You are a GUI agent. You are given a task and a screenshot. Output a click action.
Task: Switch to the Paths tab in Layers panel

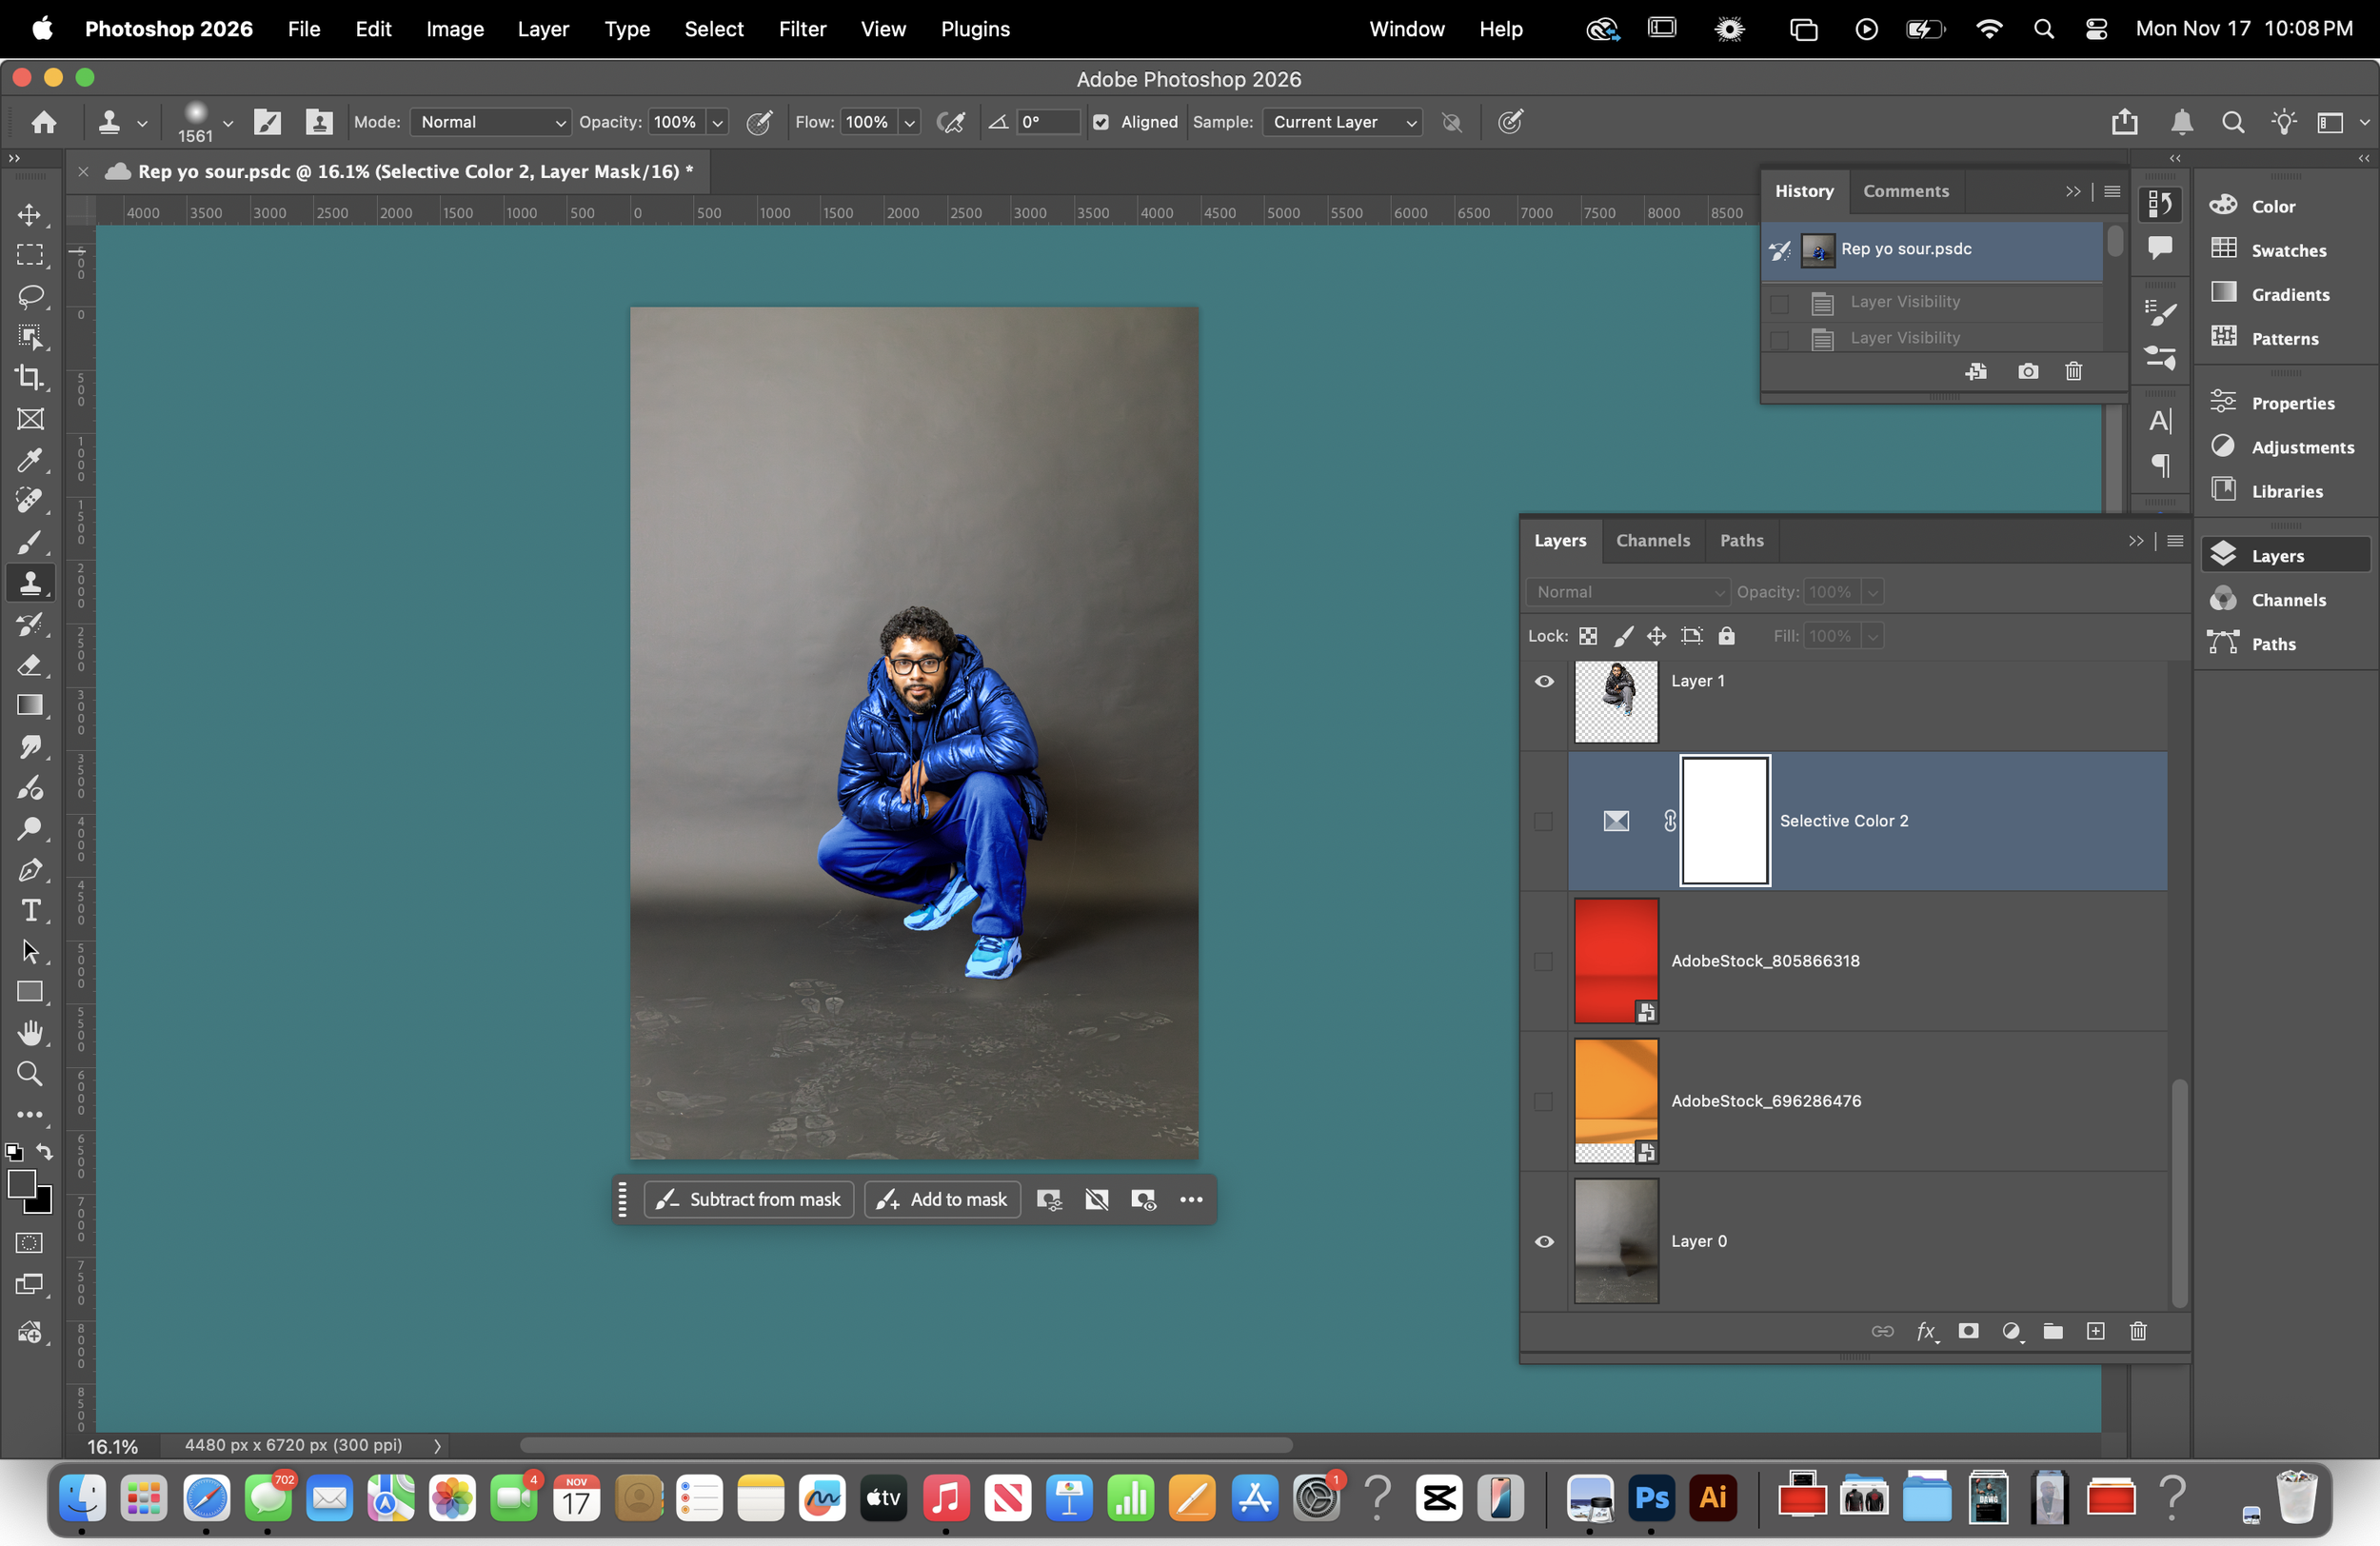(x=1742, y=540)
